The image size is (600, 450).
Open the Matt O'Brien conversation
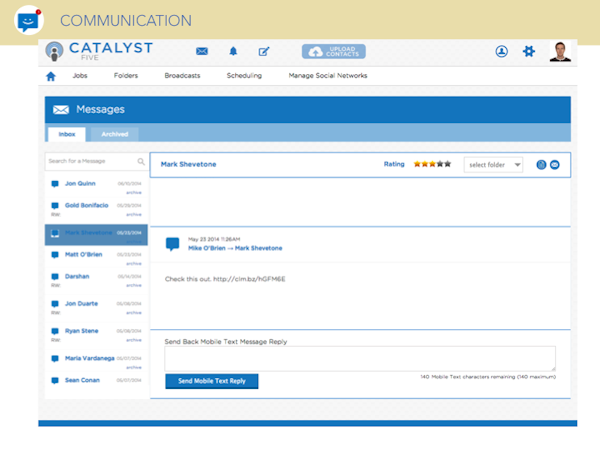coord(84,254)
